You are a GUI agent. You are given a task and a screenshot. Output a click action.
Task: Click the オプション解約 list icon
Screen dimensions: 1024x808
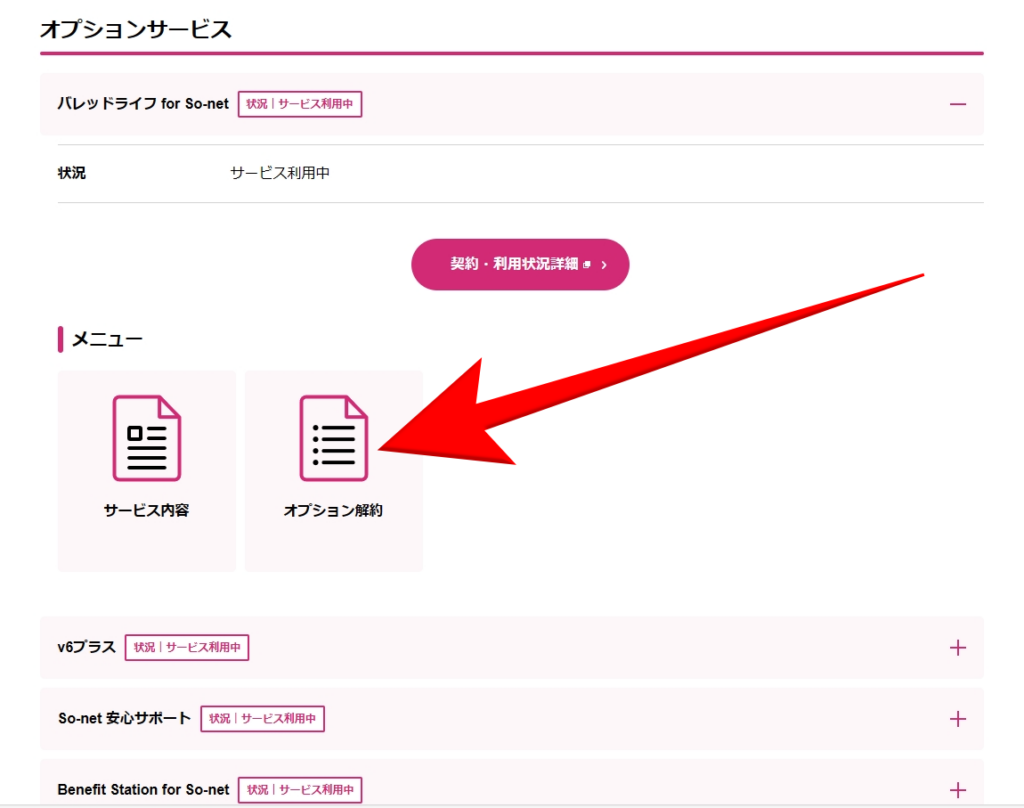(x=334, y=437)
